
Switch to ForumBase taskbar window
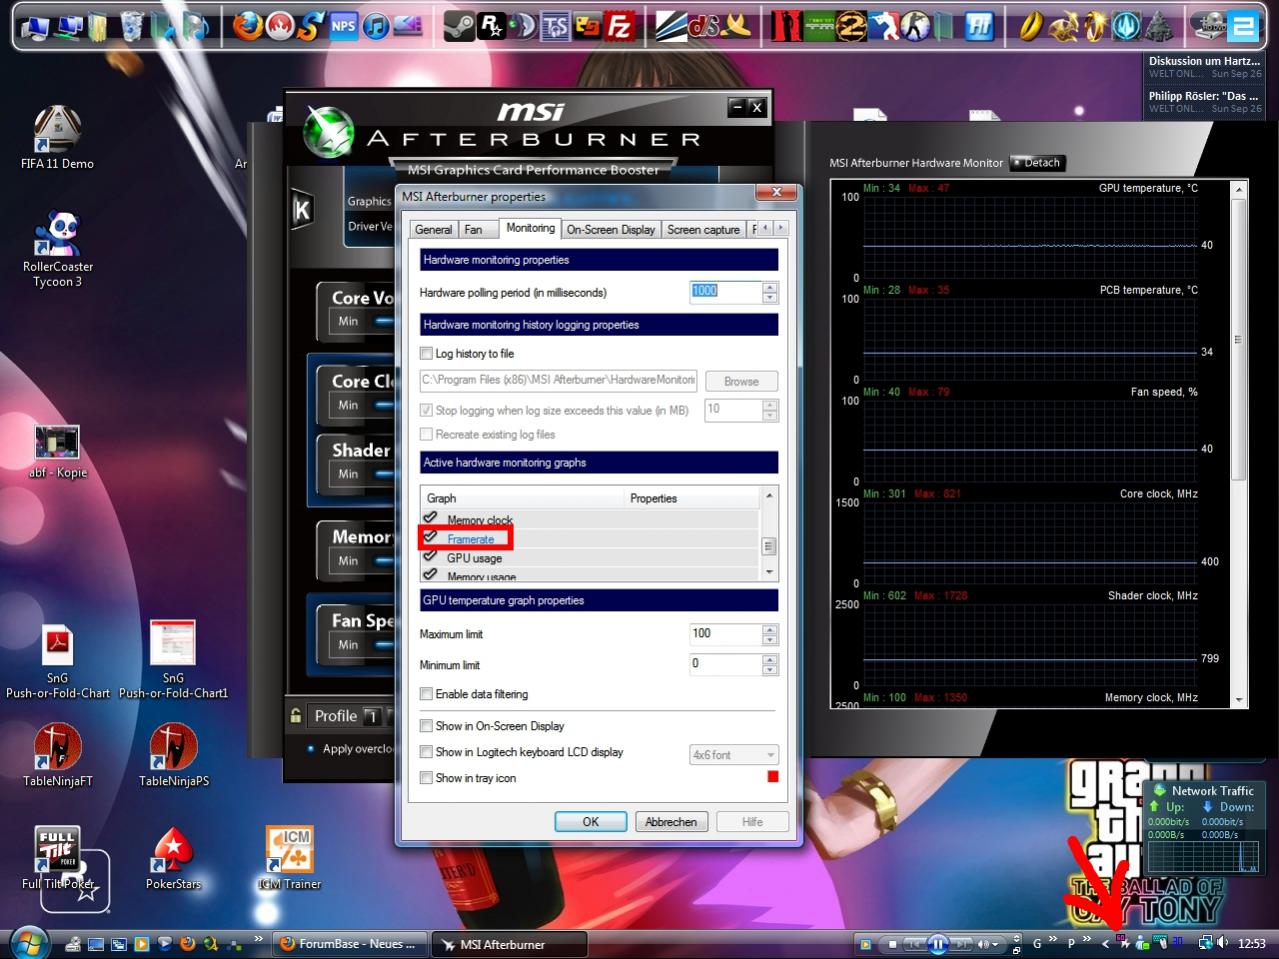tap(350, 944)
